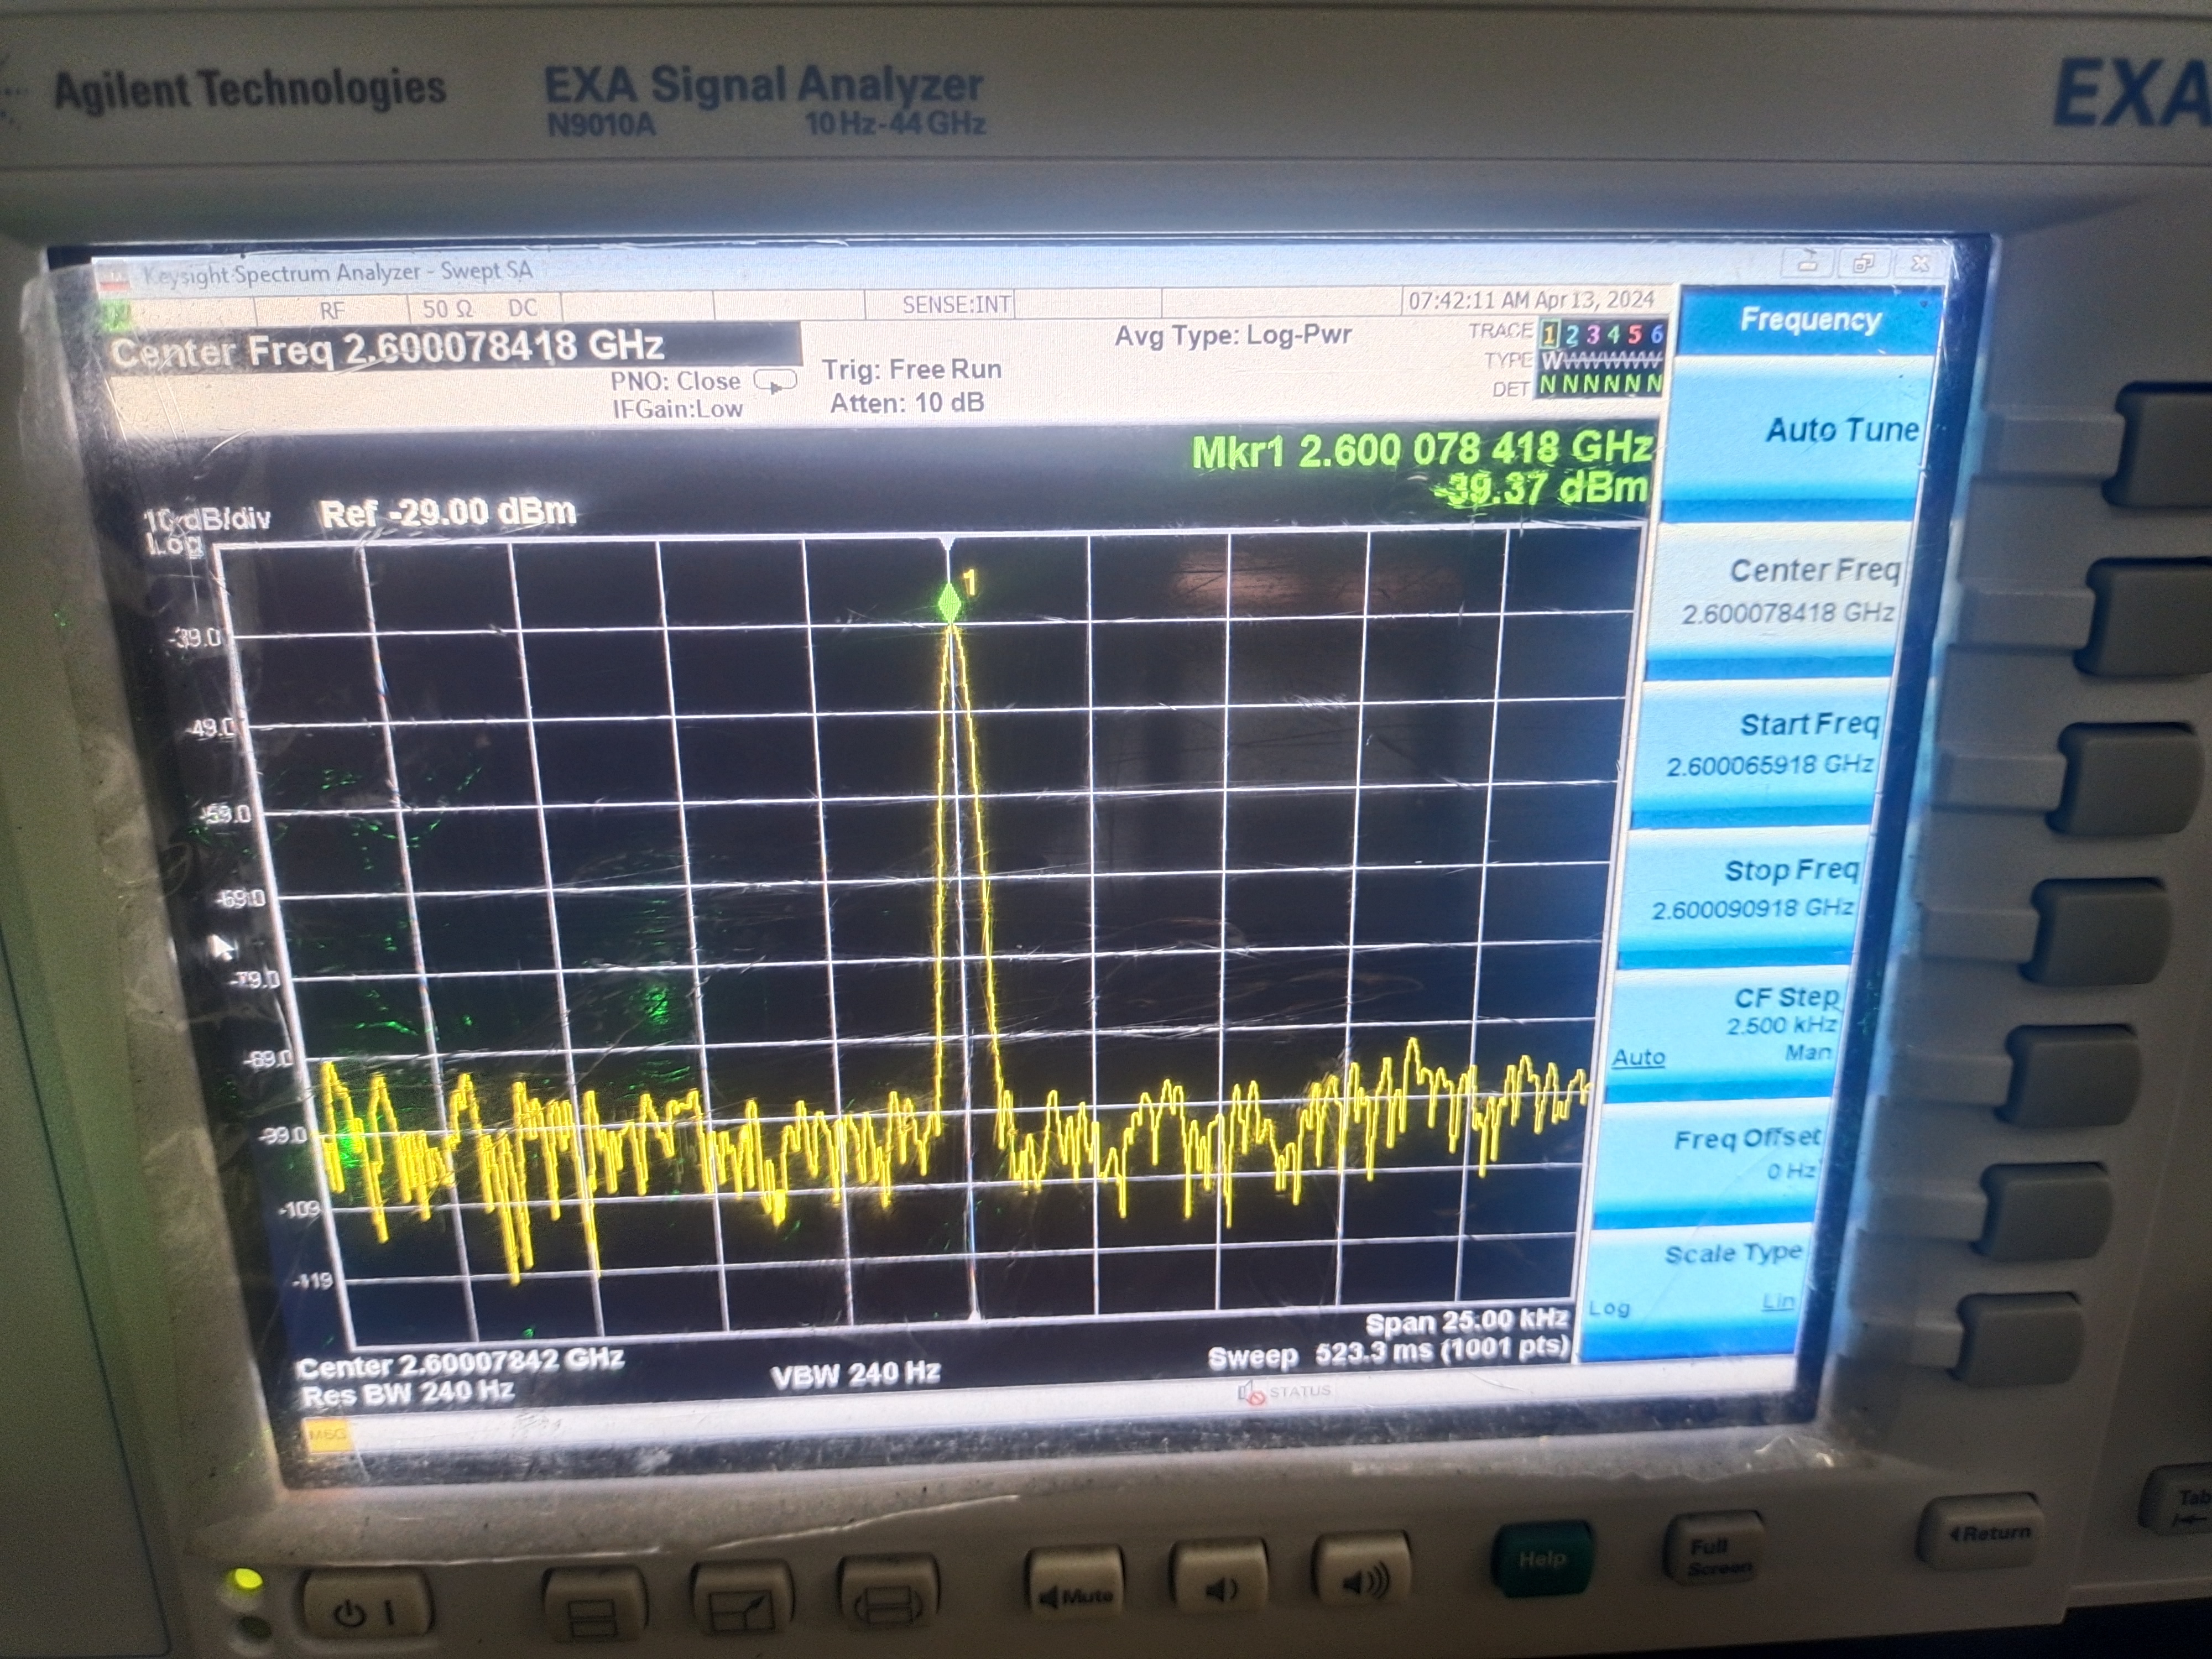Click the PNO Close signal path icon
Screen dimensions: 2212x1659
pos(775,381)
